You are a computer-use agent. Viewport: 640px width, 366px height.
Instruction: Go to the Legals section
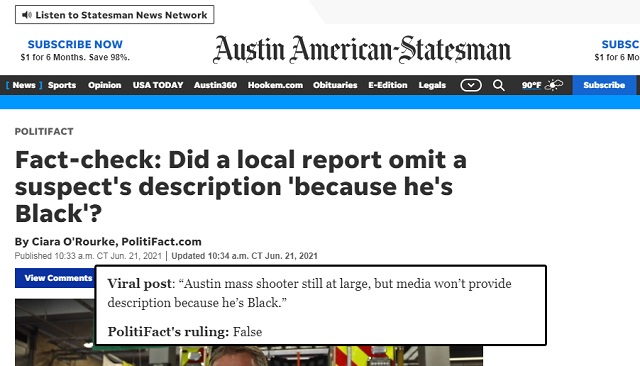[432, 85]
